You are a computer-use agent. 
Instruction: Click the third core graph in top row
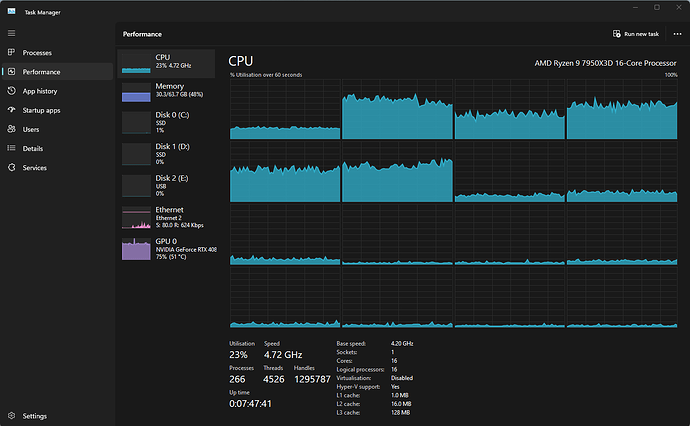(510, 109)
